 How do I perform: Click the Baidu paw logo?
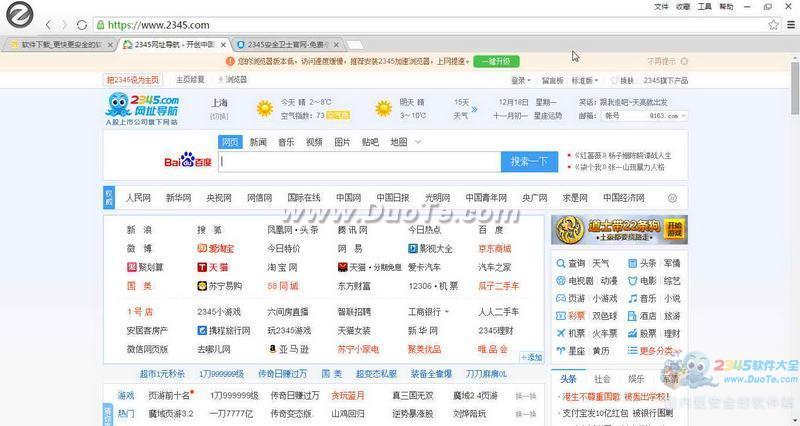tap(187, 160)
